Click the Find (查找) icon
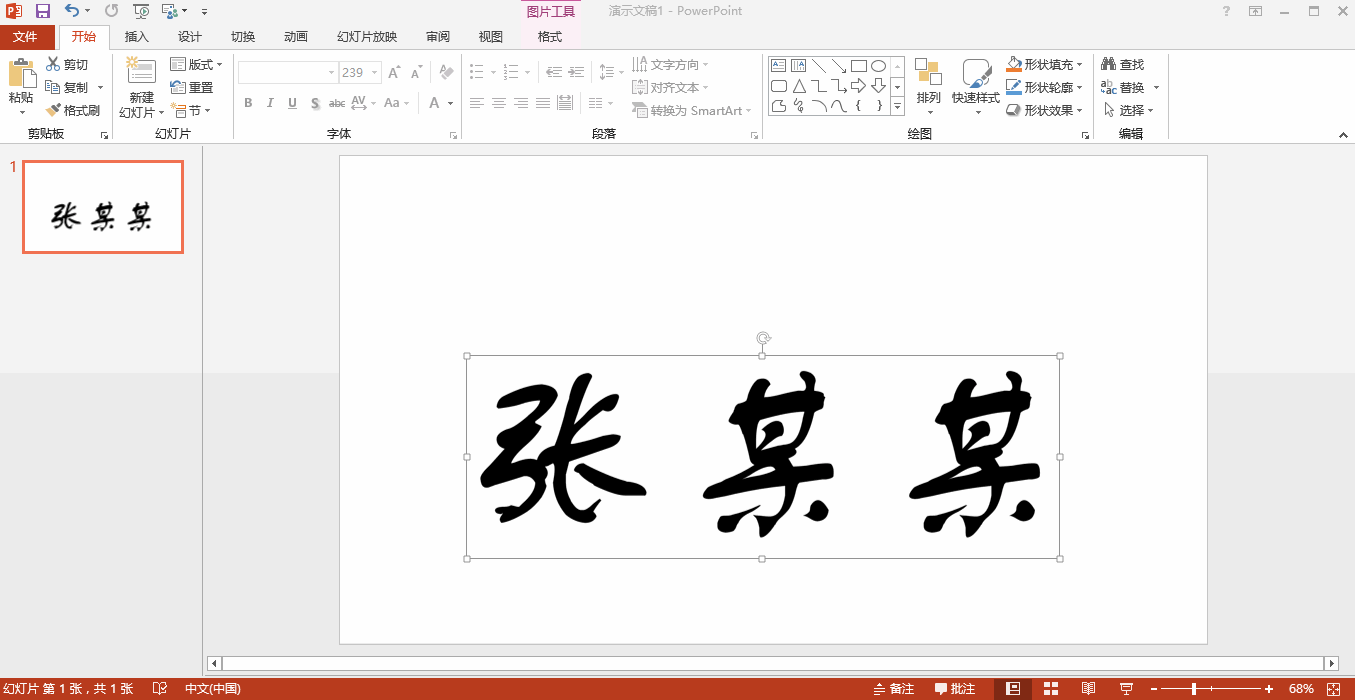 (1109, 65)
